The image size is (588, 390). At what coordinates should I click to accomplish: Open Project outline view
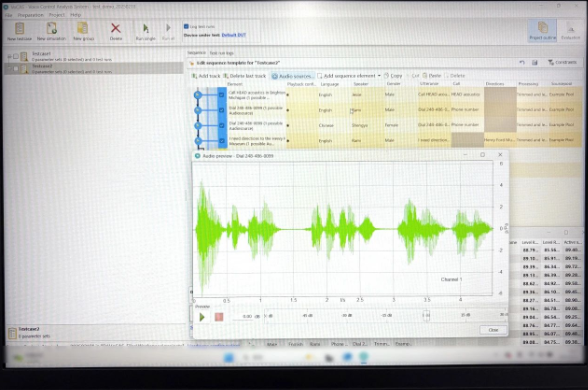click(542, 31)
